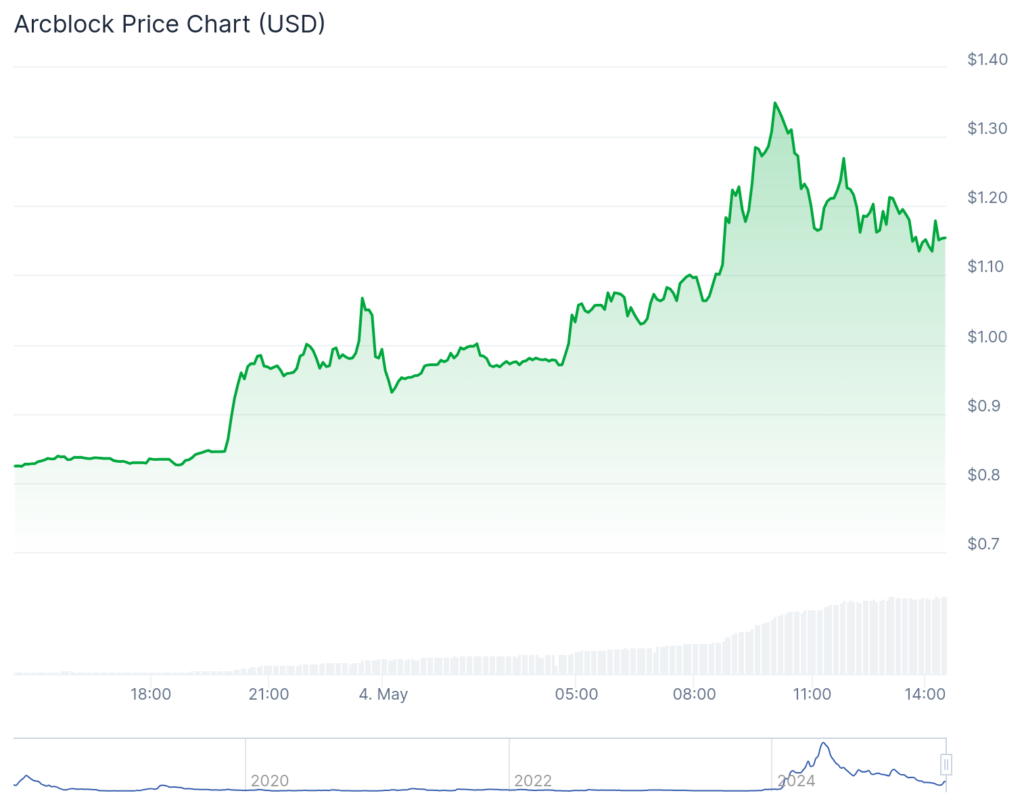This screenshot has width=1024, height=812.
Task: Click the $1.00 price axis label
Action: click(987, 337)
